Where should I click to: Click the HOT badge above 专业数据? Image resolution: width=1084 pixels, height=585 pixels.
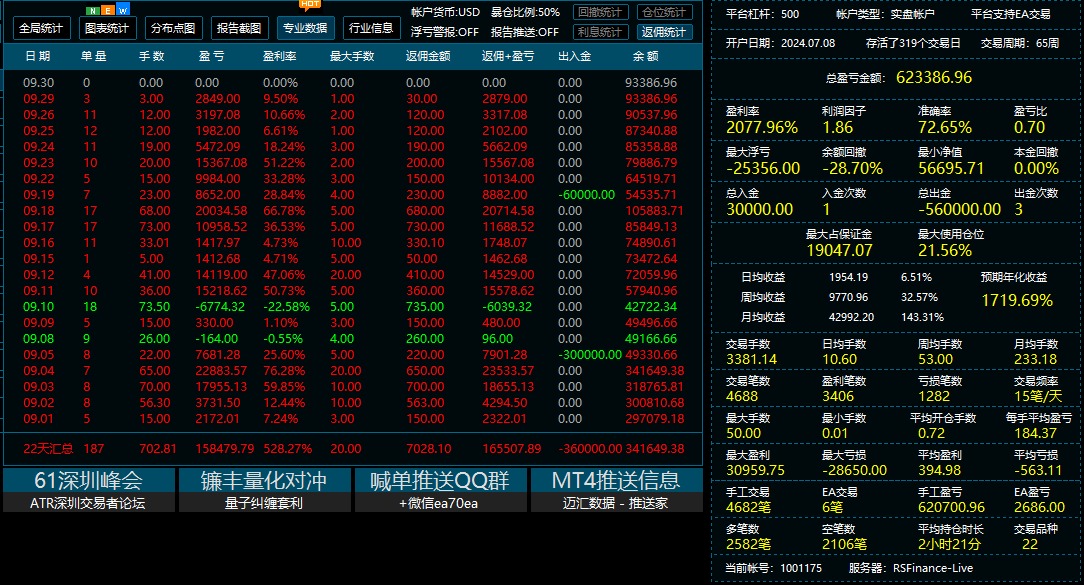[x=310, y=5]
